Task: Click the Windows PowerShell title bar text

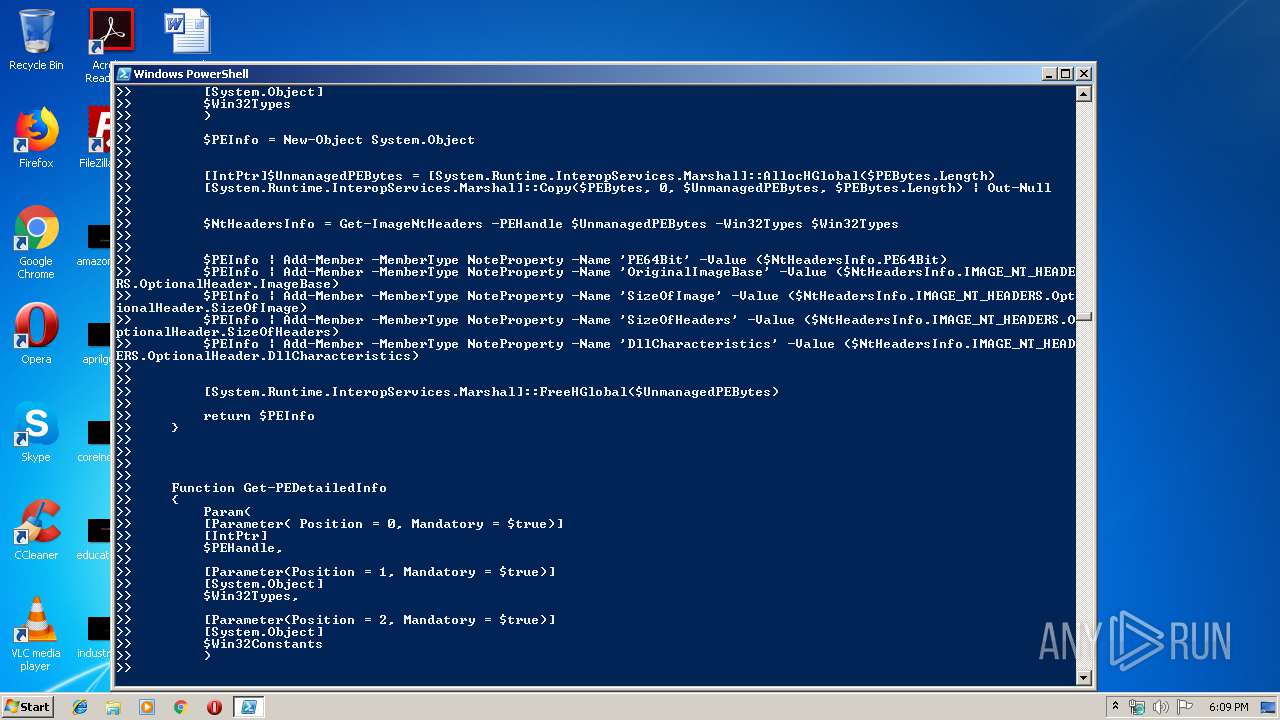Action: (x=191, y=74)
